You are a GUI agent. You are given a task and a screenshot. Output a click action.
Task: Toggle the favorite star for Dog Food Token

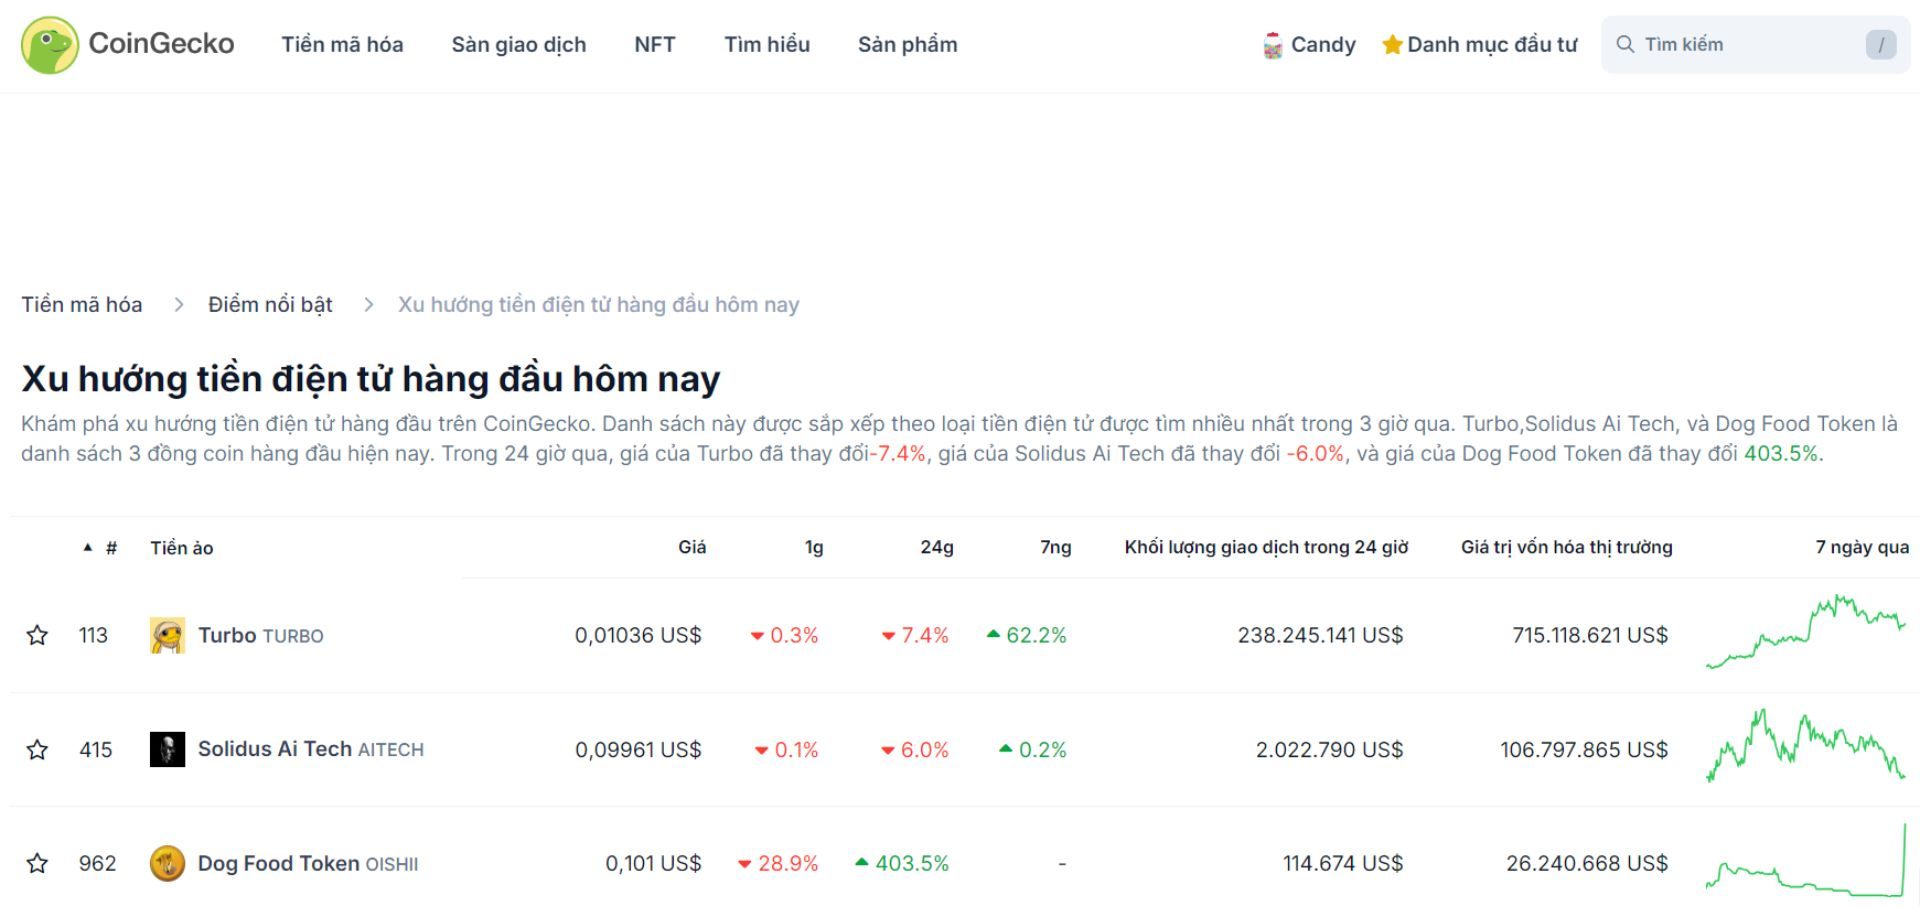pos(38,863)
